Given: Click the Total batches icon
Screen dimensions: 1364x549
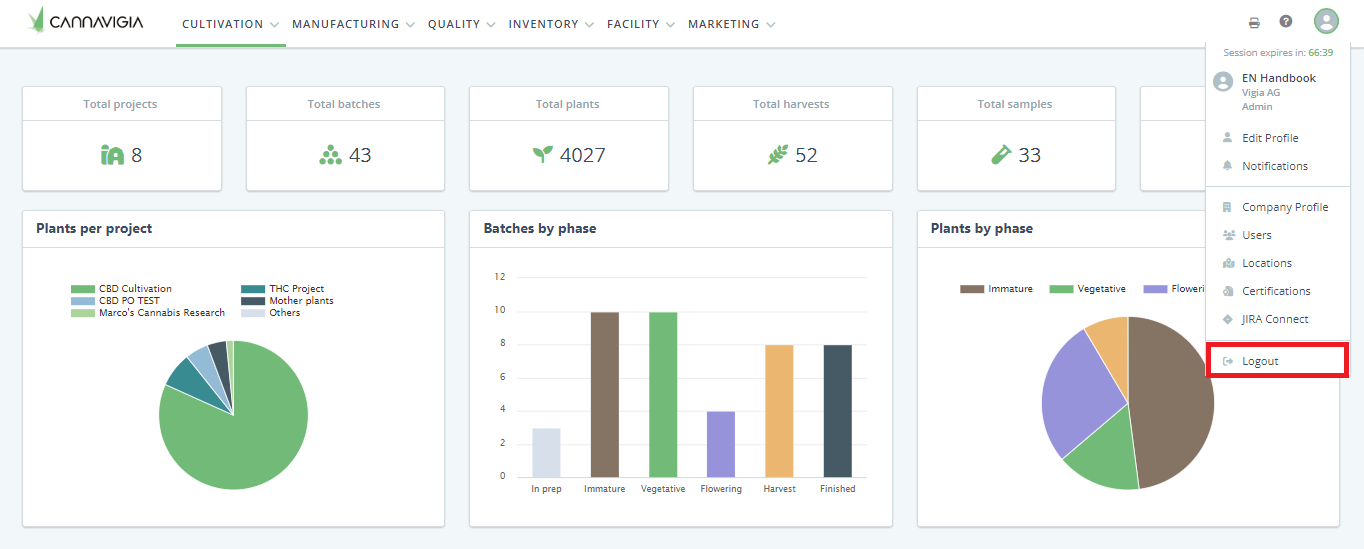Looking at the screenshot, I should (330, 155).
